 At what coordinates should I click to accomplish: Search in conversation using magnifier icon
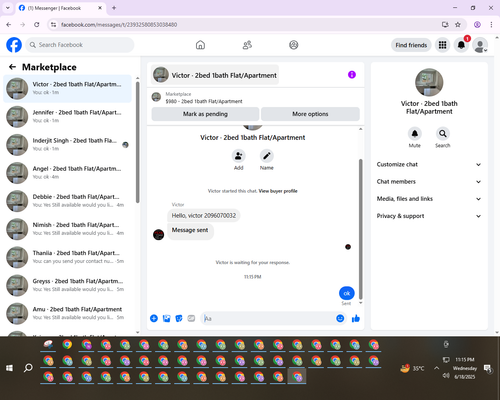coord(443,134)
